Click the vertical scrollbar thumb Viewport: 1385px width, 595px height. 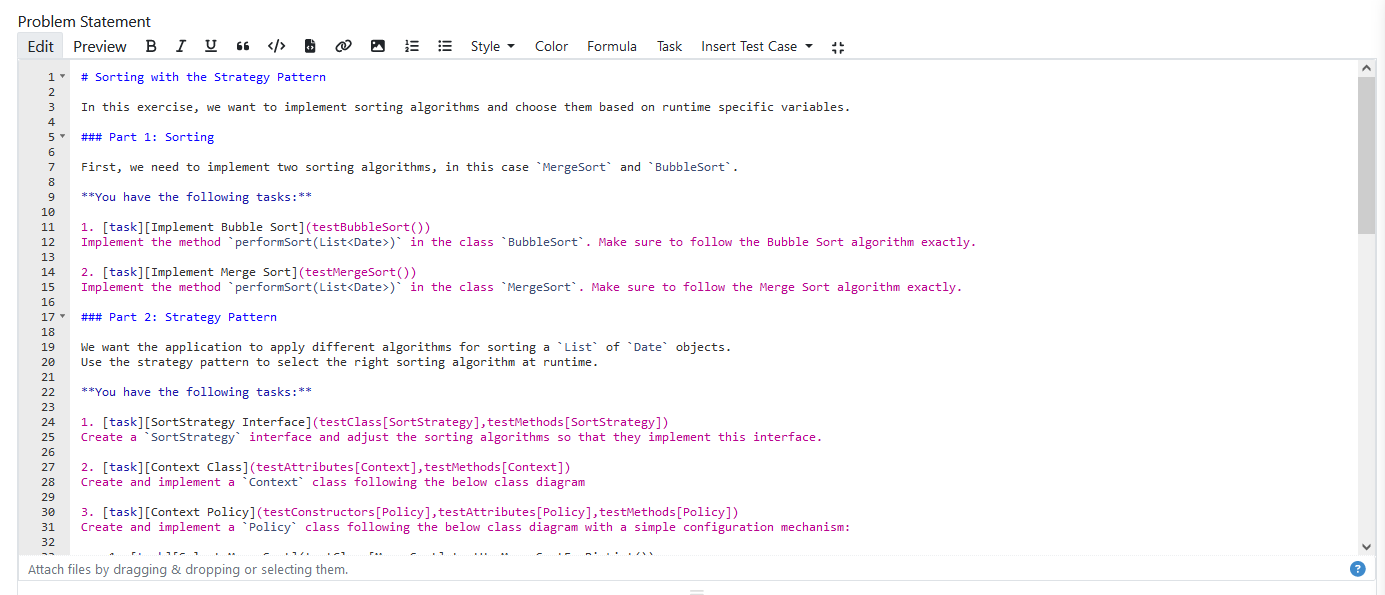coord(1367,155)
